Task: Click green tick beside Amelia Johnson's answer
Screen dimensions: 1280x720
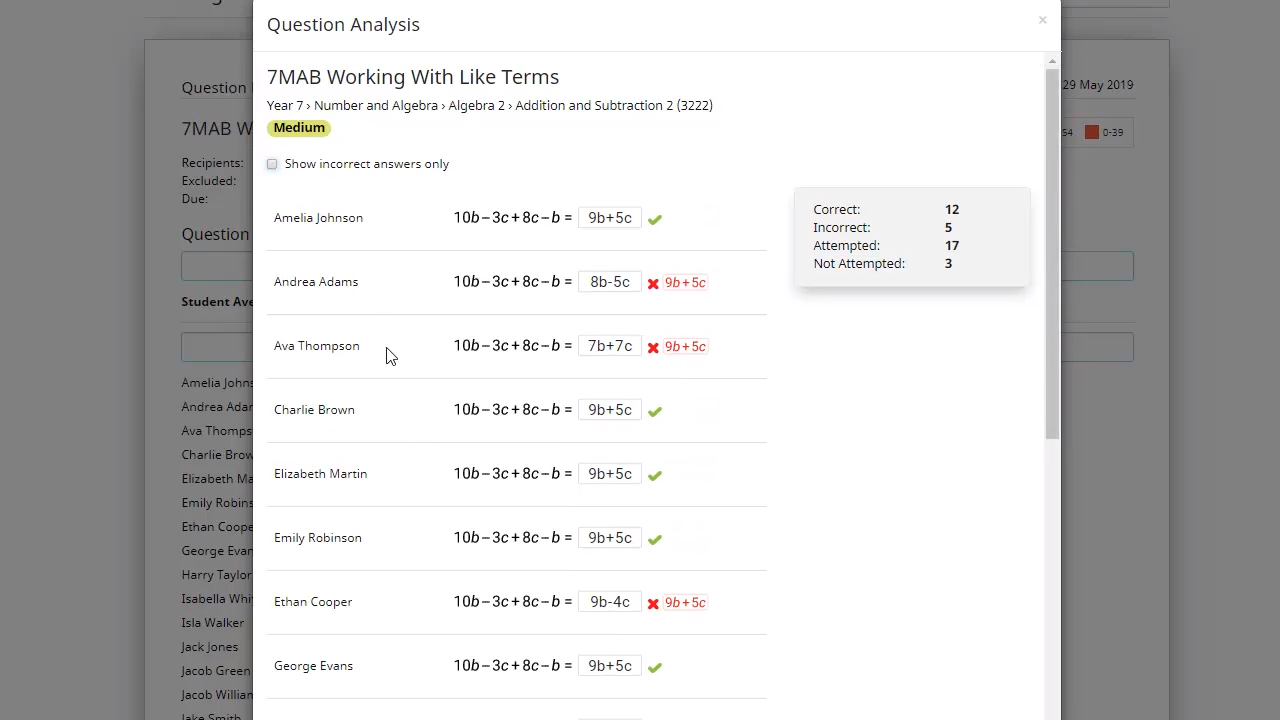Action: tap(655, 219)
